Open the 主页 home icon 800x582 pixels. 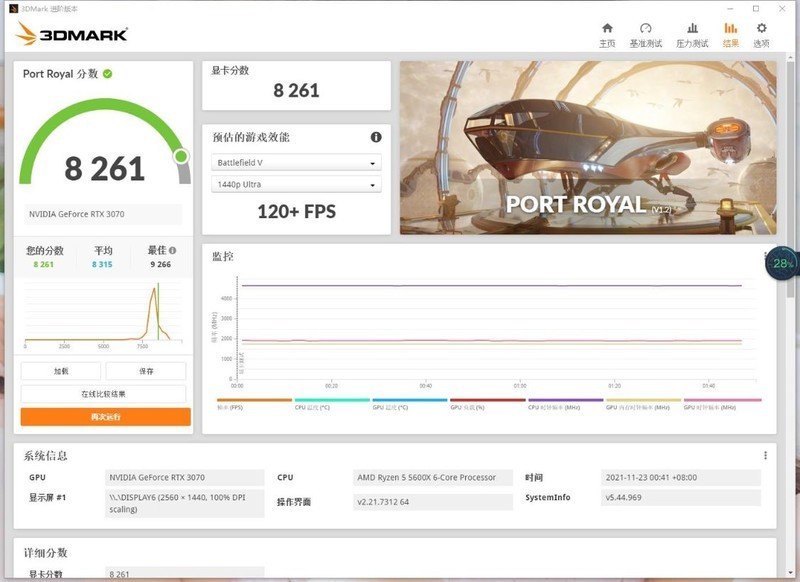click(x=607, y=28)
